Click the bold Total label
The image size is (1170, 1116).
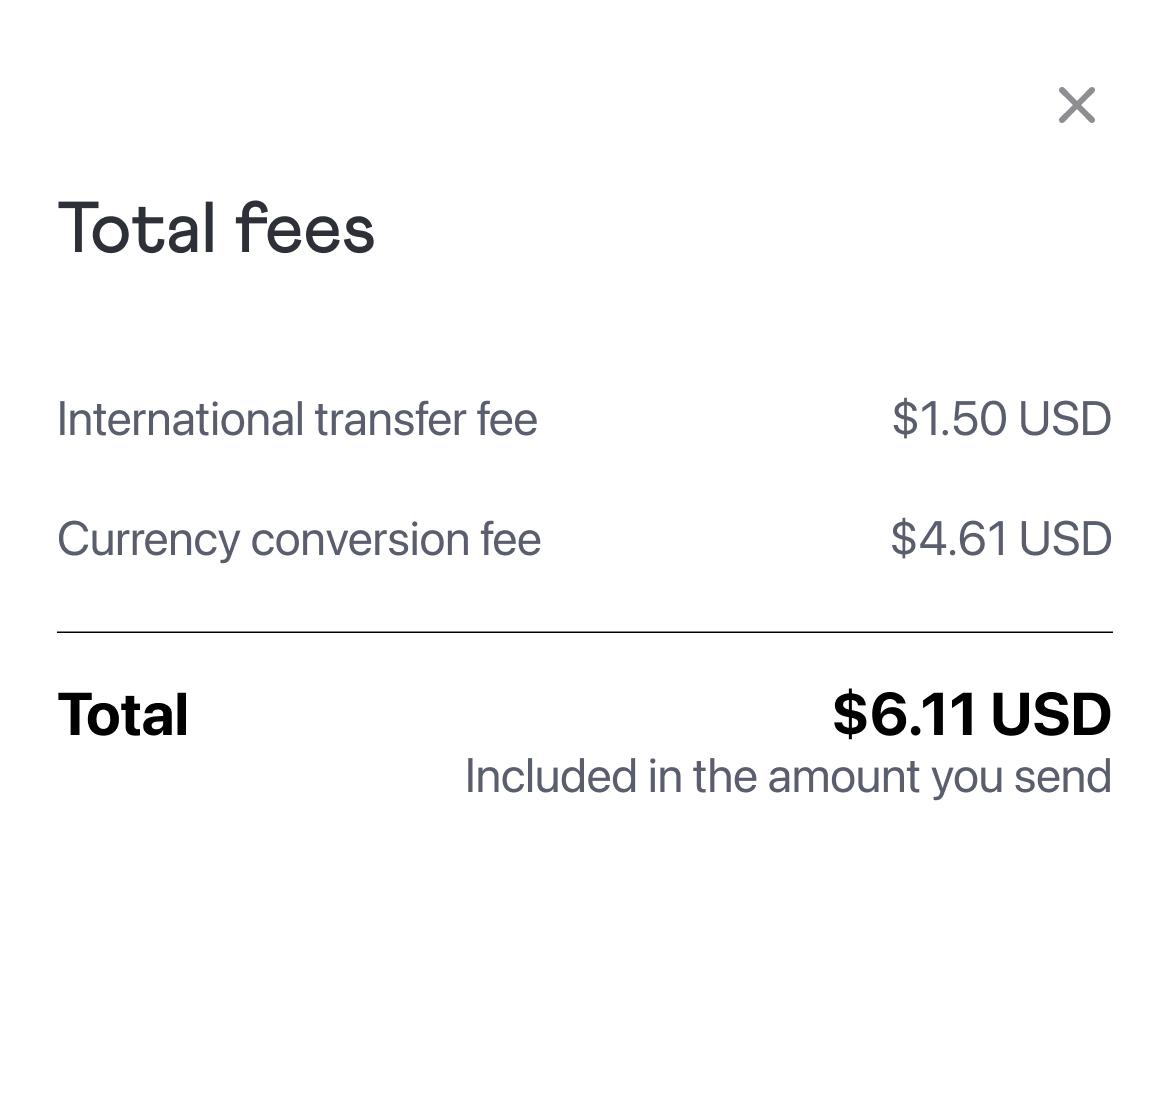click(123, 715)
